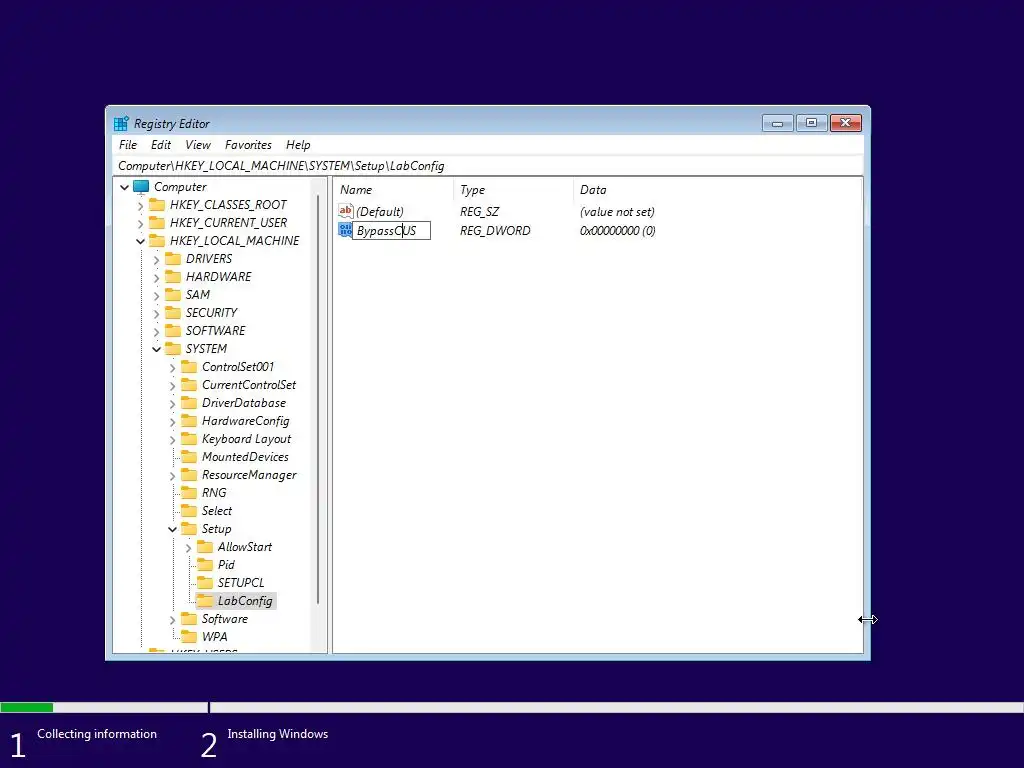Screen dimensions: 1024x768
Task: Collapse the SYSTEM key
Action: coord(156,349)
